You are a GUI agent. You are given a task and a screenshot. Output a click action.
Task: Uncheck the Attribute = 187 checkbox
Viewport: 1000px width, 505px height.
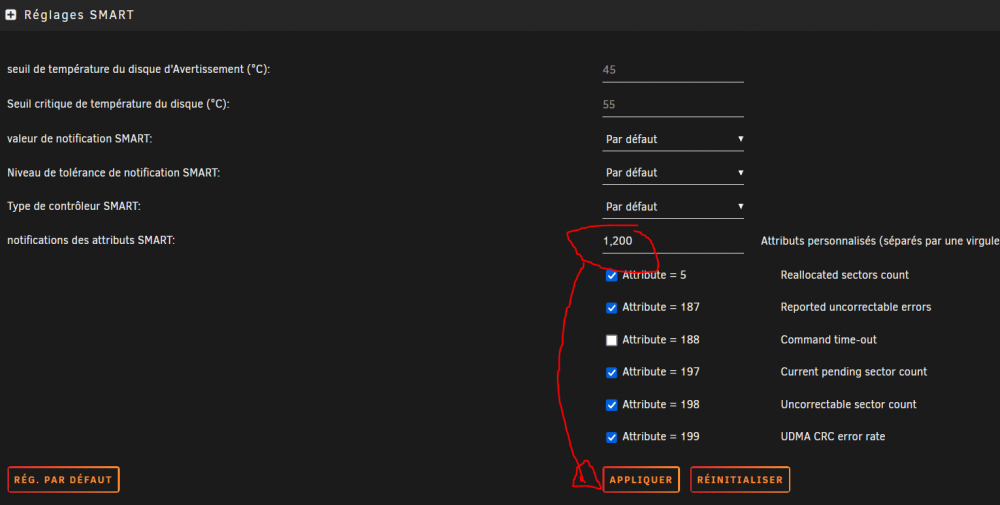(612, 308)
